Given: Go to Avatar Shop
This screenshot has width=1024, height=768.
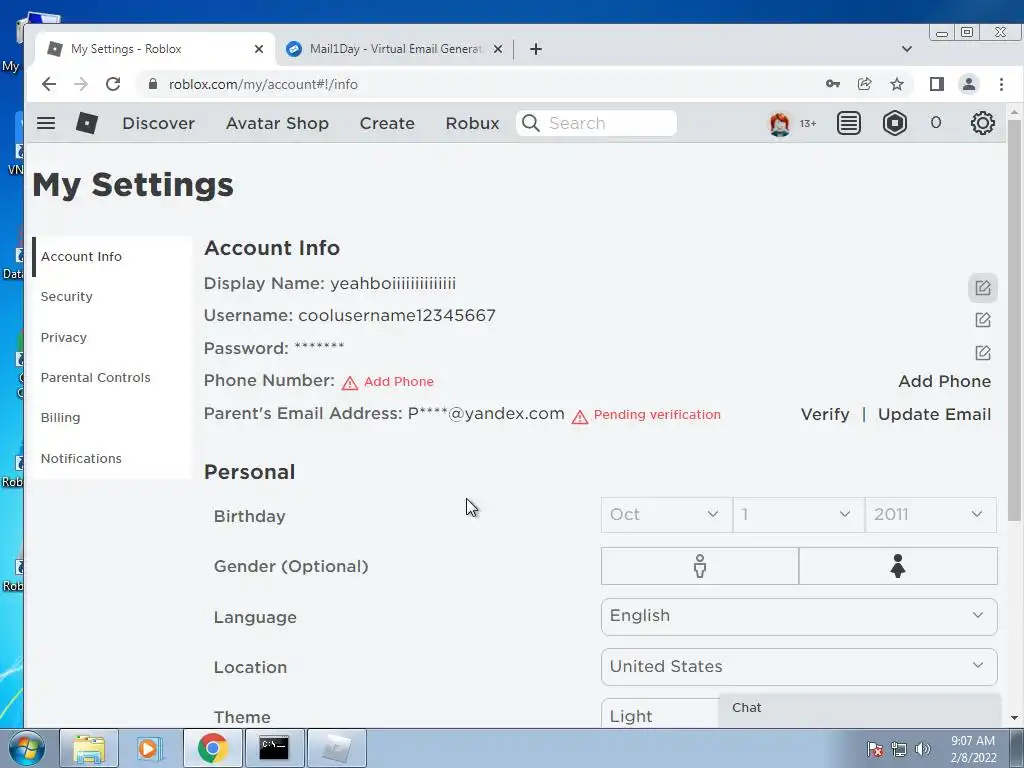Looking at the screenshot, I should point(278,123).
